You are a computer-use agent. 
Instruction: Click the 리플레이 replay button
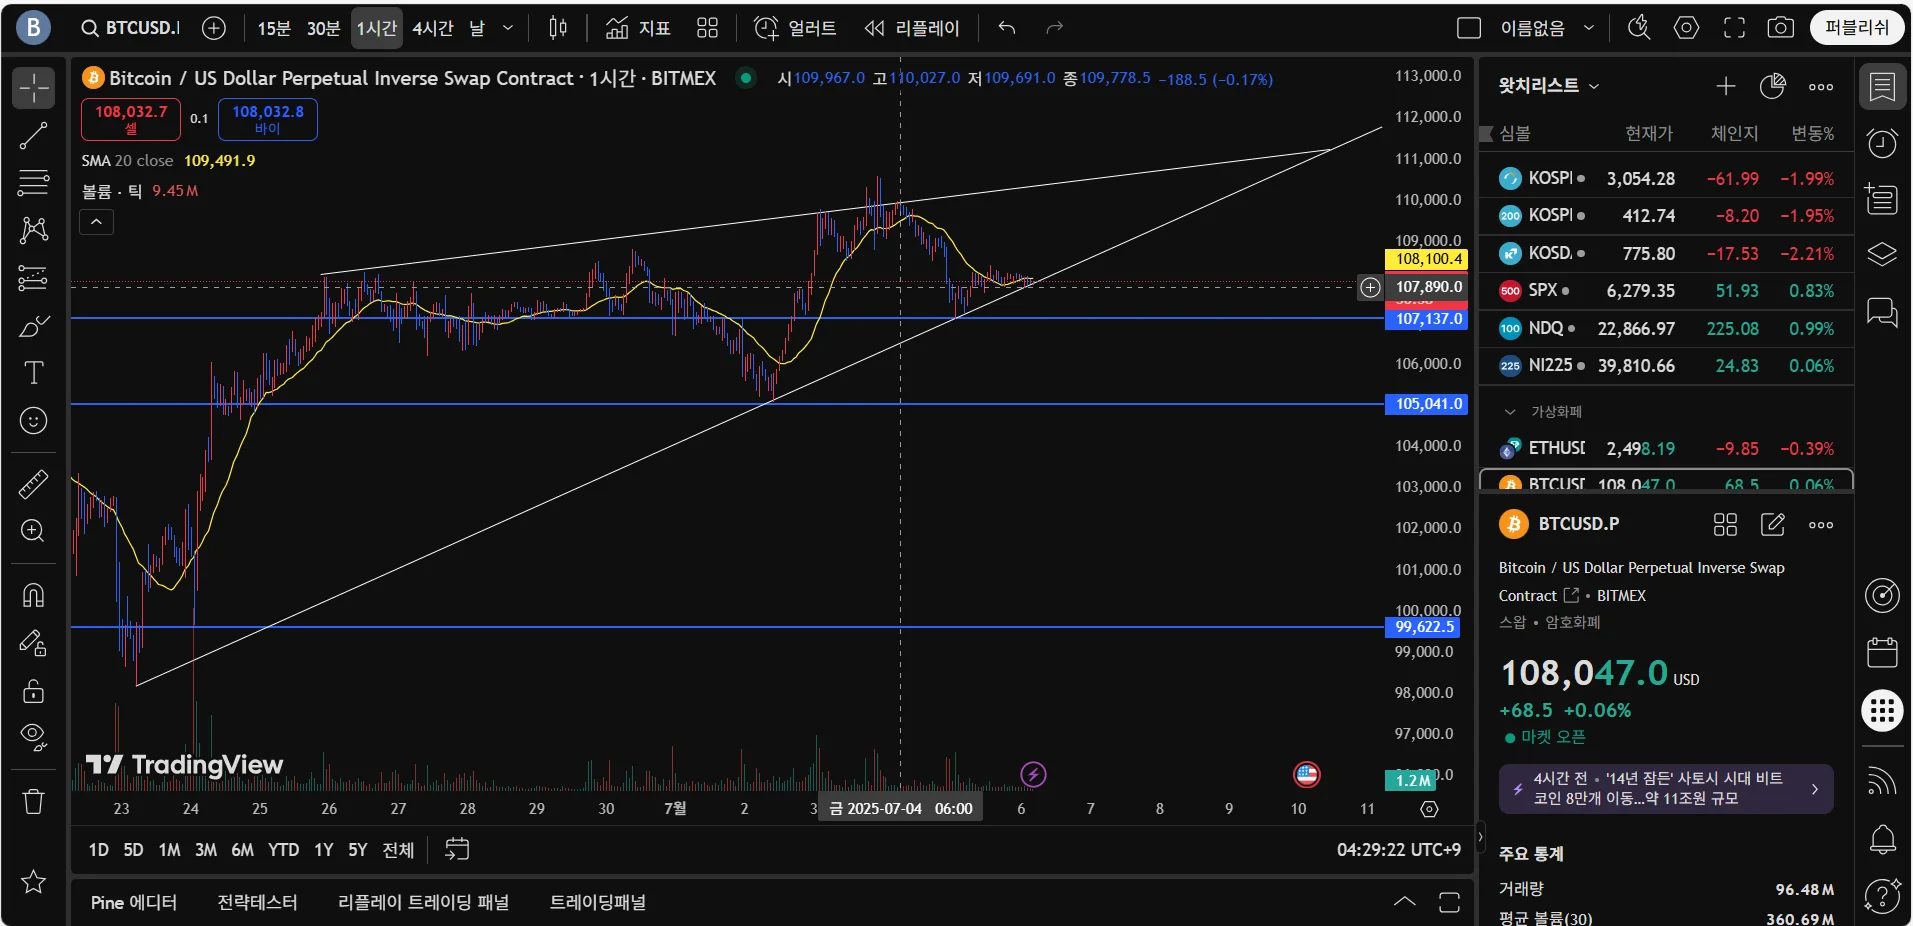click(x=912, y=28)
